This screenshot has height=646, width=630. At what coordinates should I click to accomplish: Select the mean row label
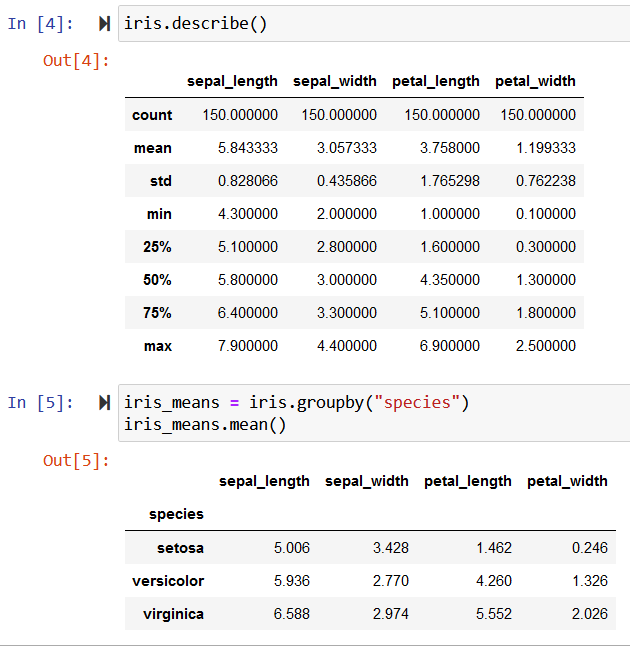153,148
